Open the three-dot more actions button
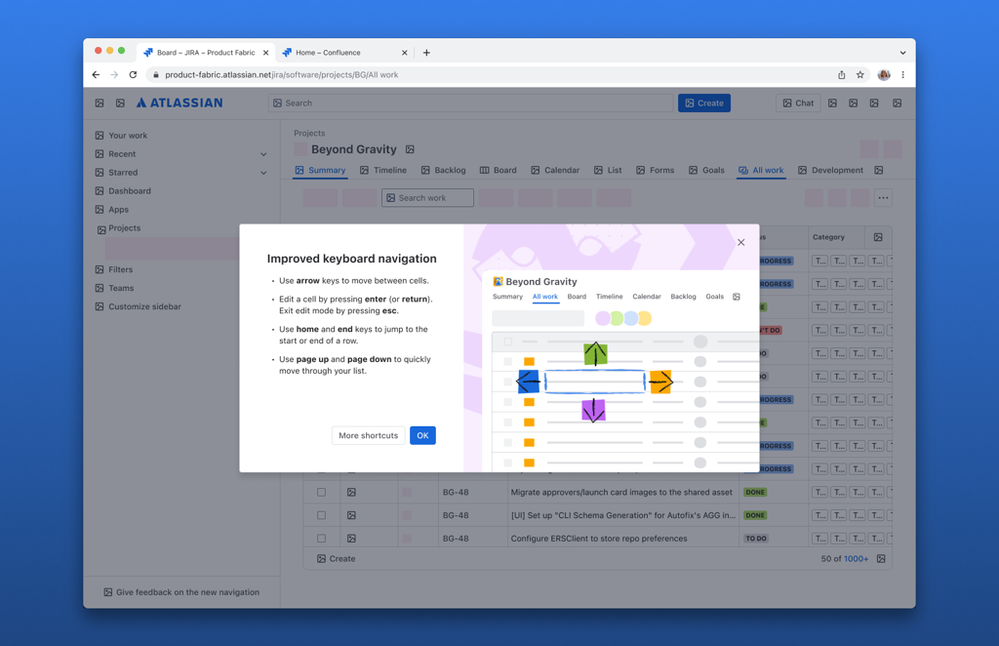 coord(883,197)
